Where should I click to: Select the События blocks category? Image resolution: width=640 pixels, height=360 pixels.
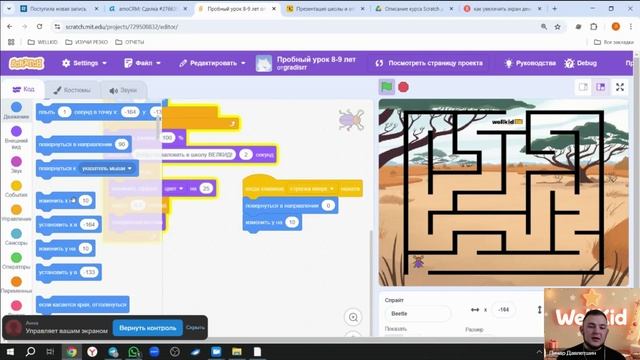pos(16,189)
